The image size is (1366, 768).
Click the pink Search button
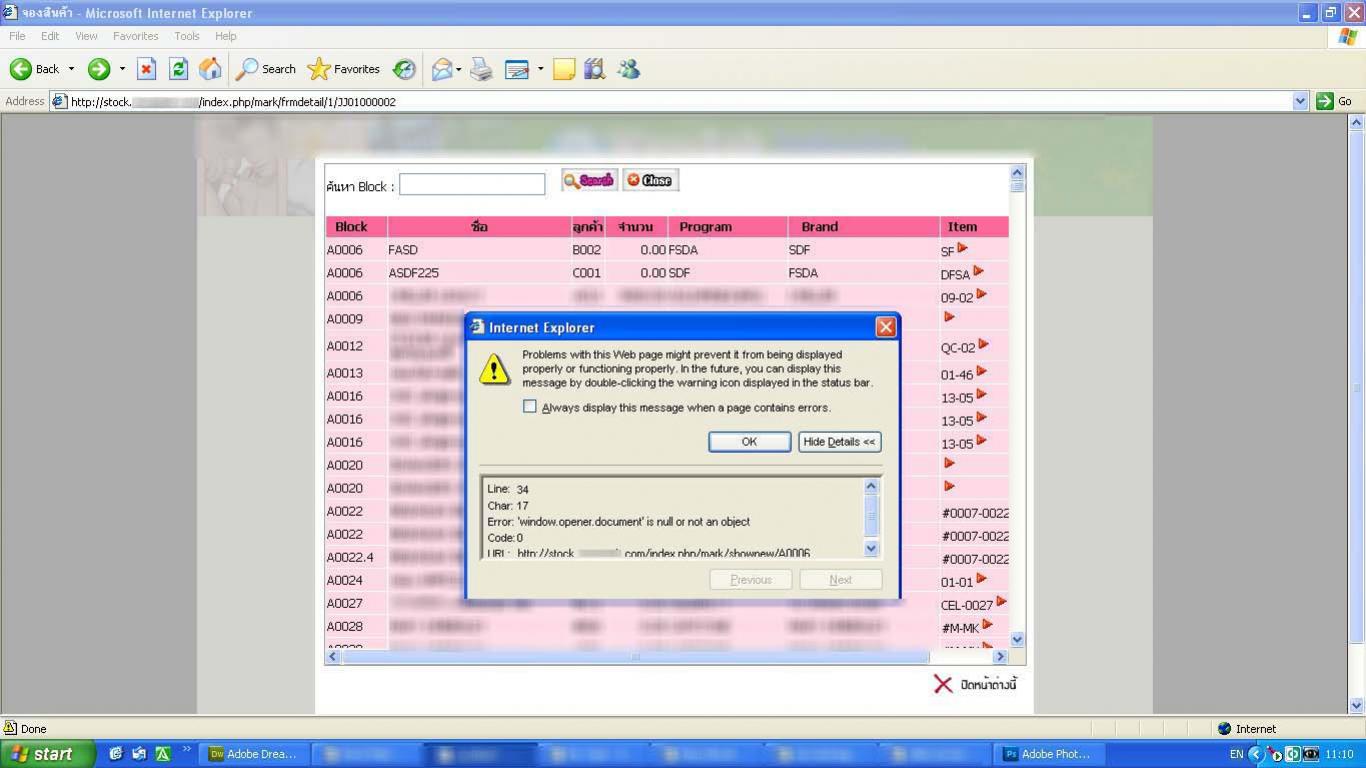589,180
